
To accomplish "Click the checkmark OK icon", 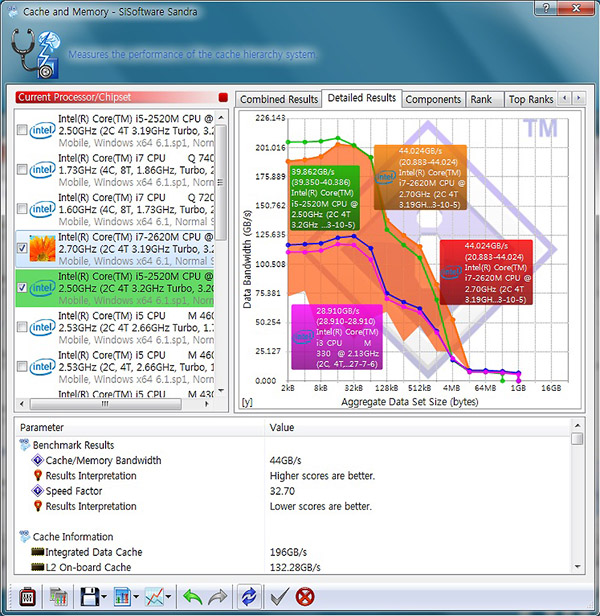I will click(x=280, y=597).
